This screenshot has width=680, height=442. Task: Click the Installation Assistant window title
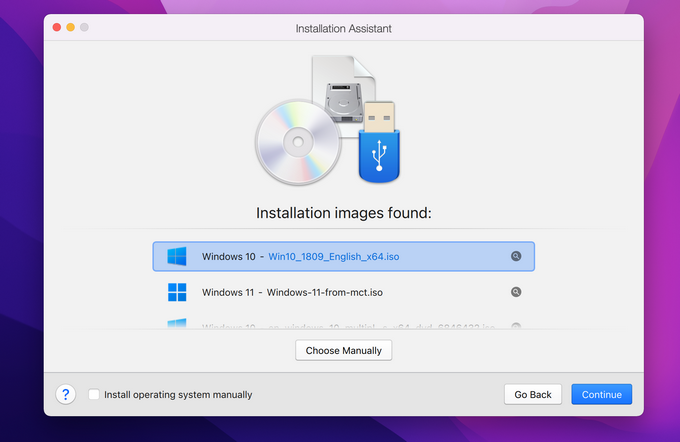point(343,29)
